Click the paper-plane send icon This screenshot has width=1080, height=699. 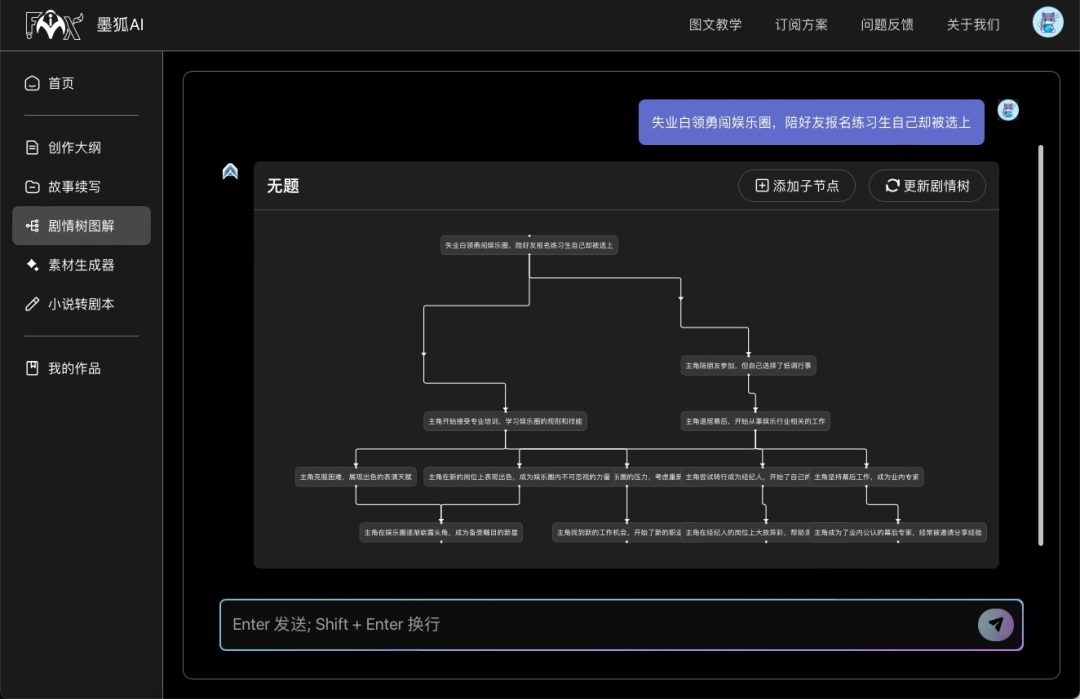click(995, 624)
